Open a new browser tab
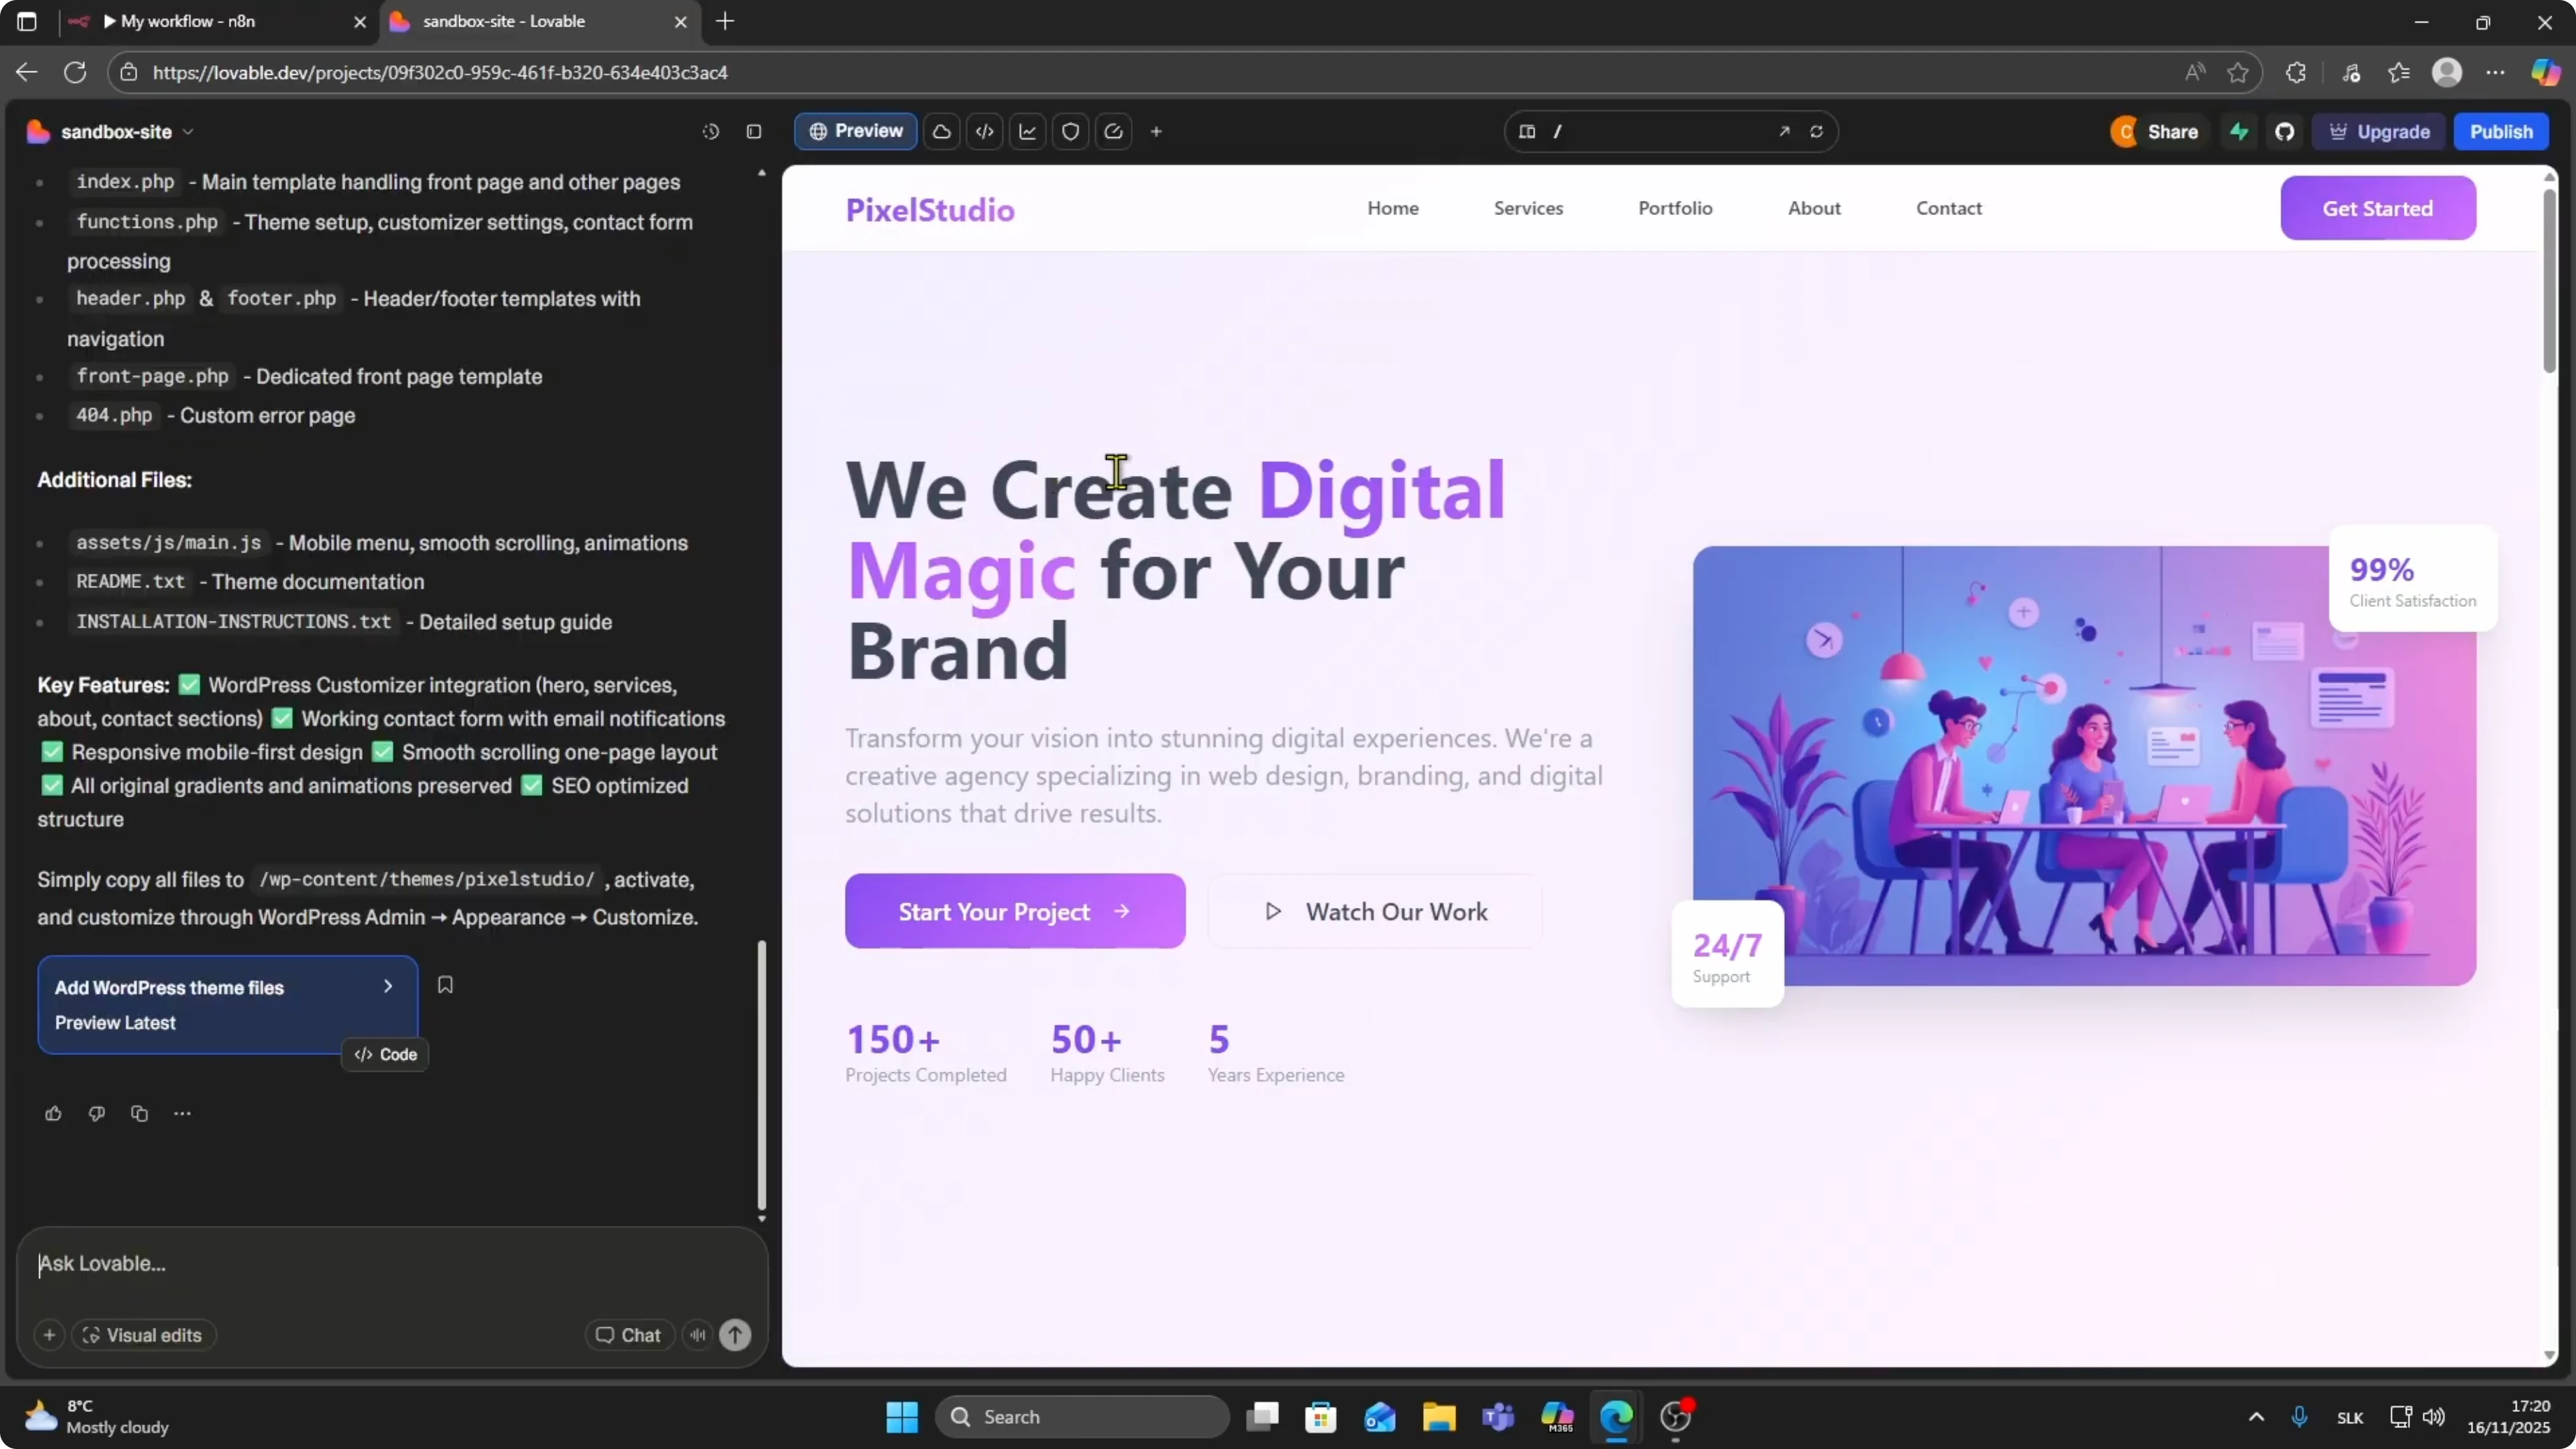The width and height of the screenshot is (2576, 1449). coord(725,21)
